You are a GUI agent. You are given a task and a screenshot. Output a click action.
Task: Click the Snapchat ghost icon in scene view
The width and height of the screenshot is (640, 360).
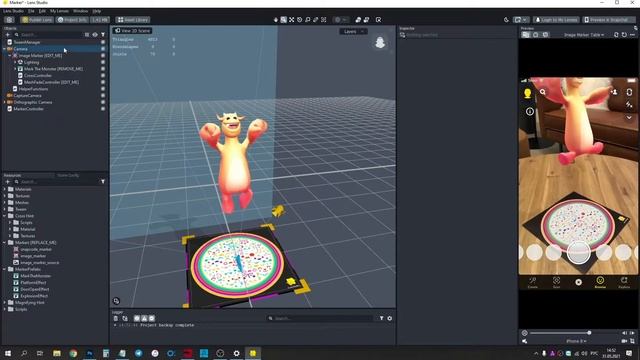(380, 42)
